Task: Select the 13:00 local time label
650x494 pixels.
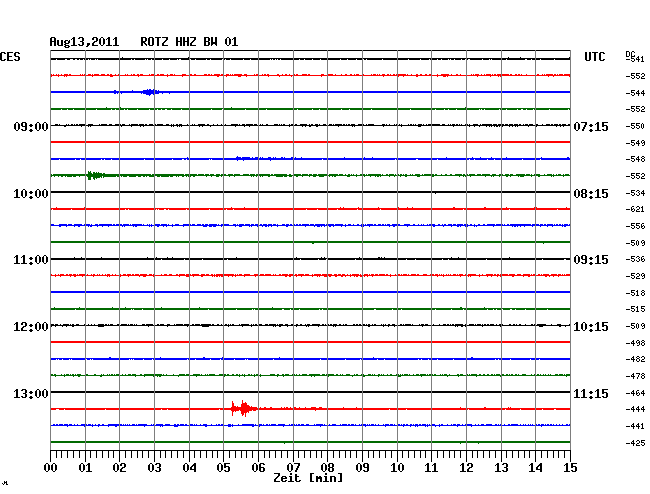Action: [x=31, y=393]
